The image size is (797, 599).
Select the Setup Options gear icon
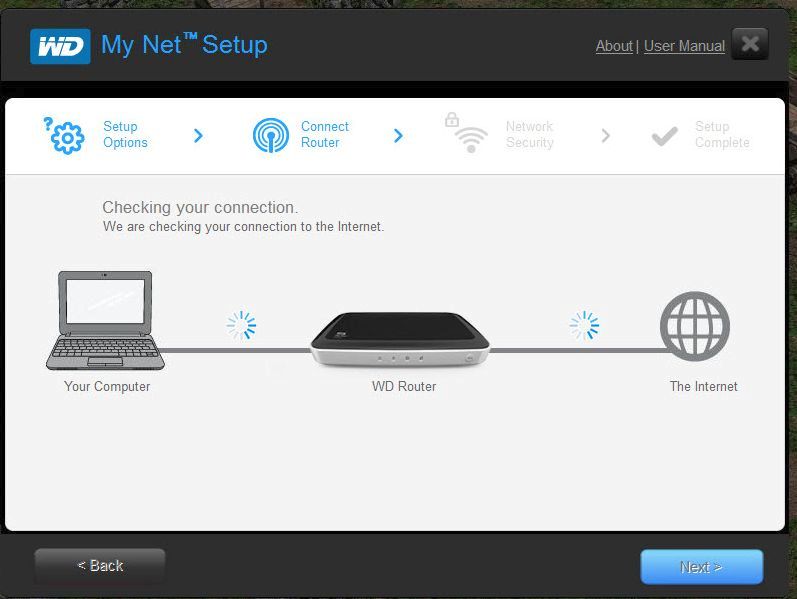pos(64,135)
